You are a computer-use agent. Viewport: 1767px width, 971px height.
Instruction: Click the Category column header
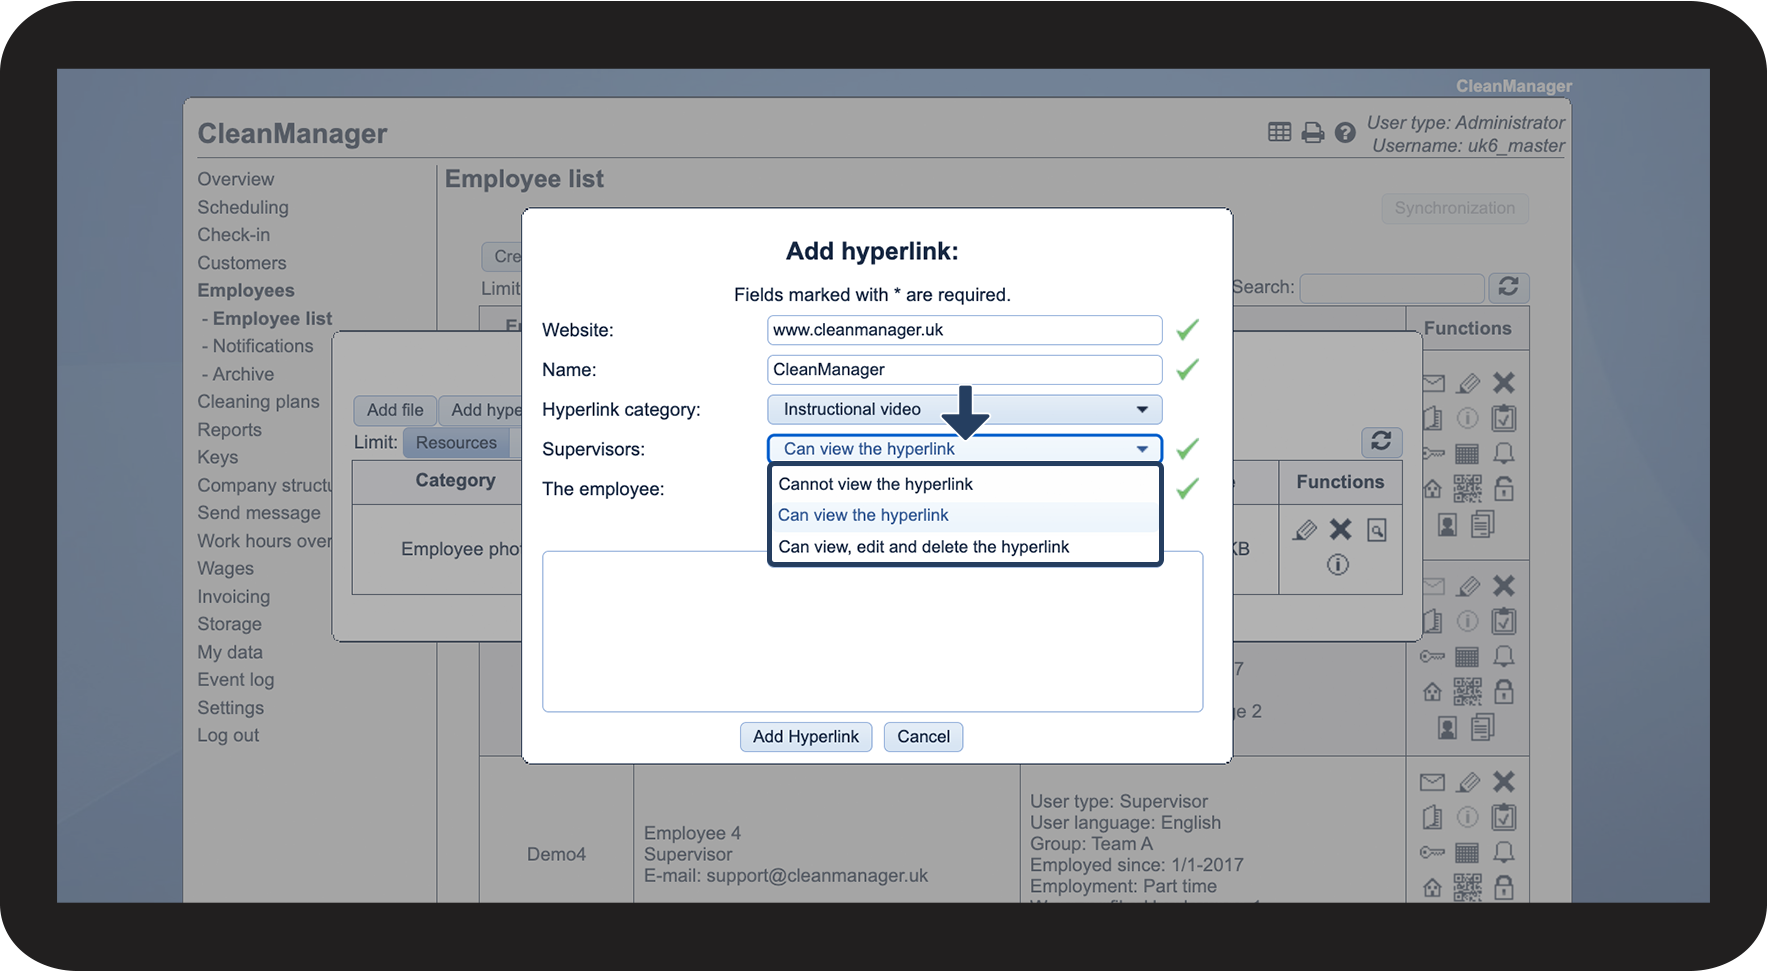click(455, 481)
